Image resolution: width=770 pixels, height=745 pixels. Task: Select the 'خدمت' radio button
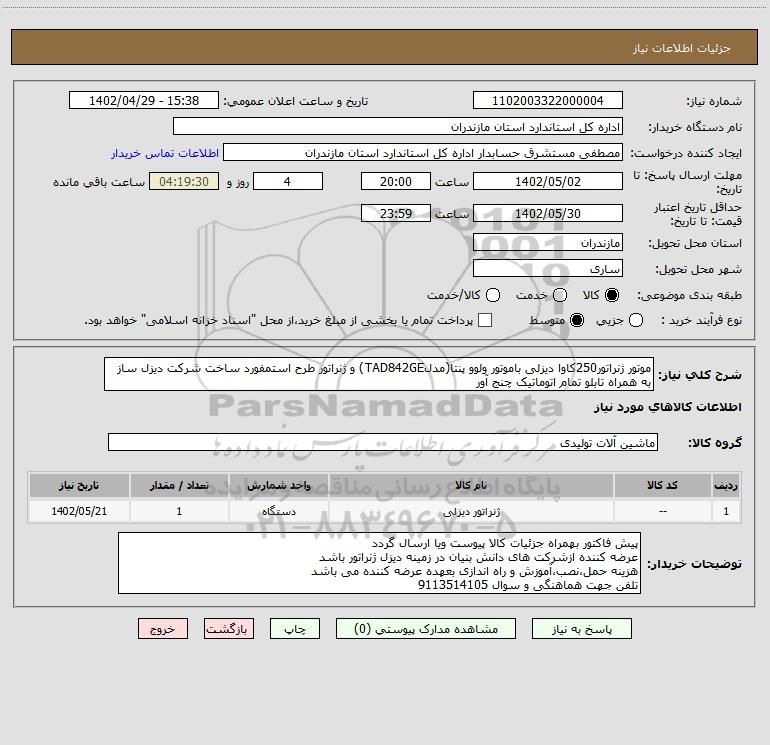[560, 295]
